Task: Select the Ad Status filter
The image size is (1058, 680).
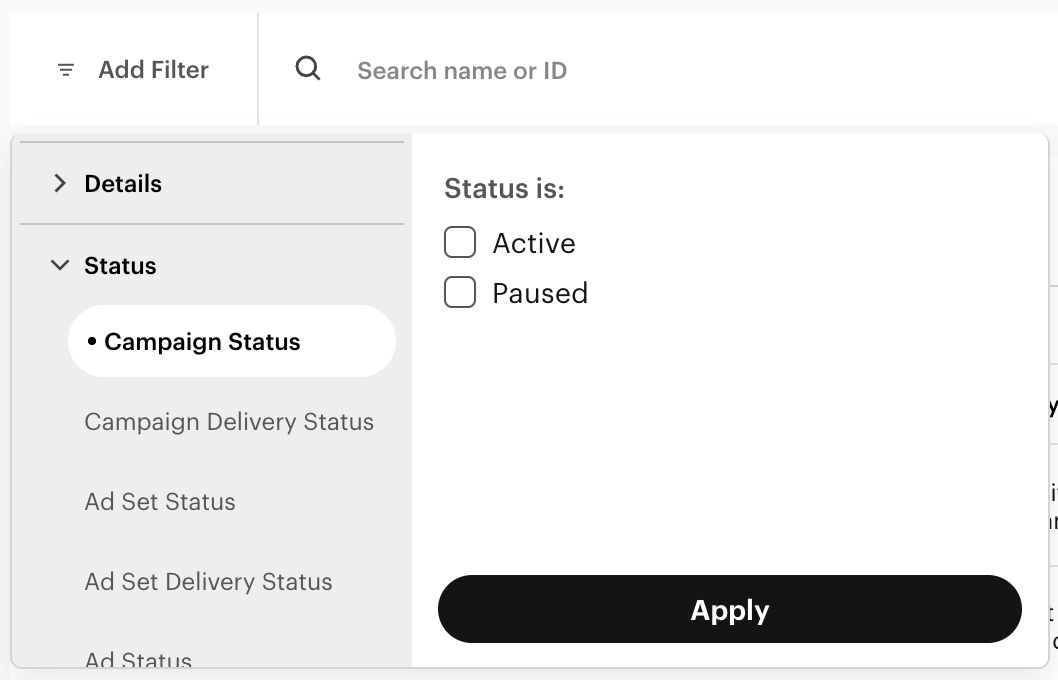Action: point(138,660)
